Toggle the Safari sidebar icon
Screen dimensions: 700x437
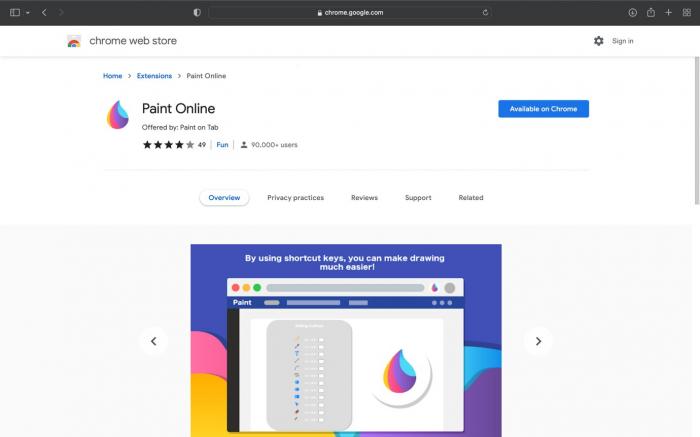point(15,12)
